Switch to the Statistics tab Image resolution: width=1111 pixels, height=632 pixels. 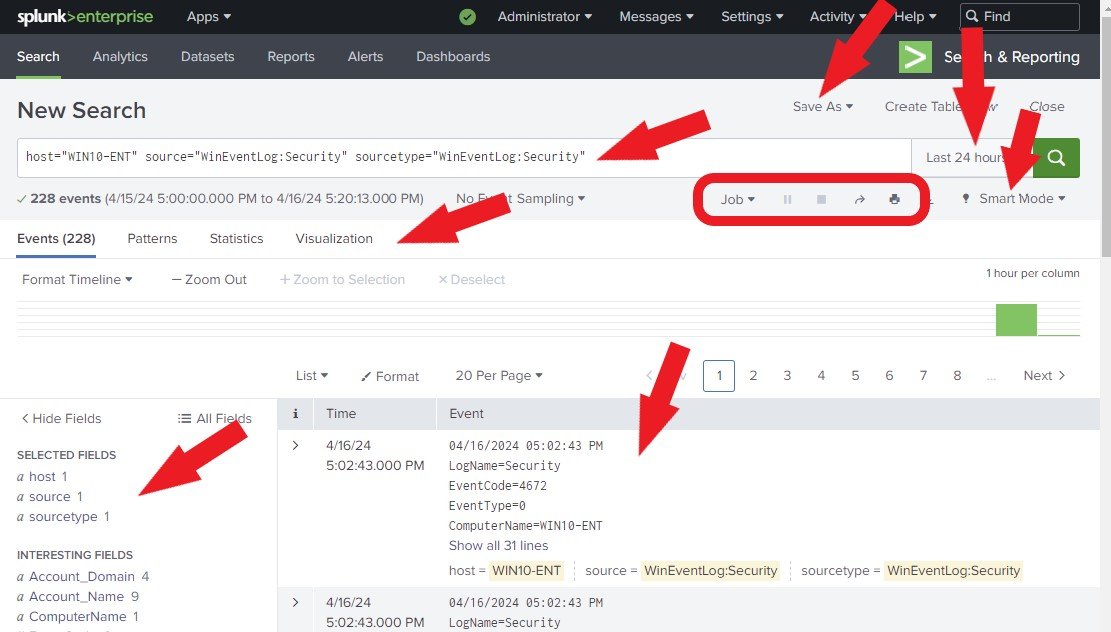(x=236, y=239)
